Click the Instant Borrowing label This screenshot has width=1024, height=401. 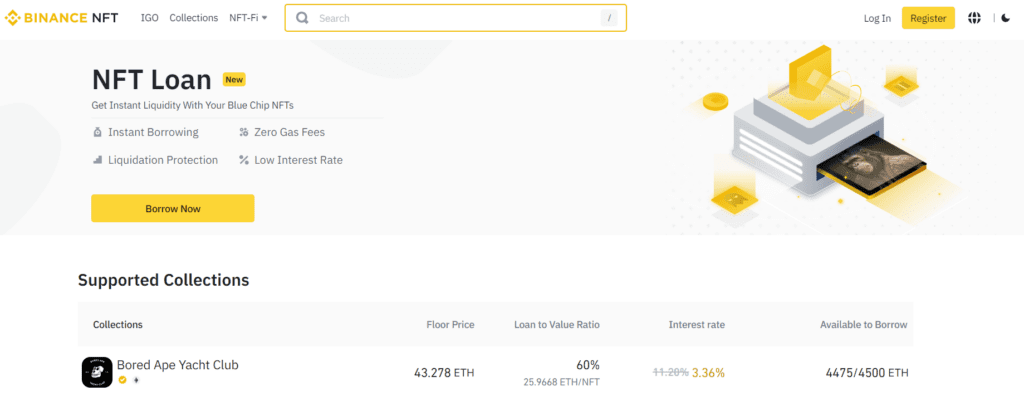153,133
